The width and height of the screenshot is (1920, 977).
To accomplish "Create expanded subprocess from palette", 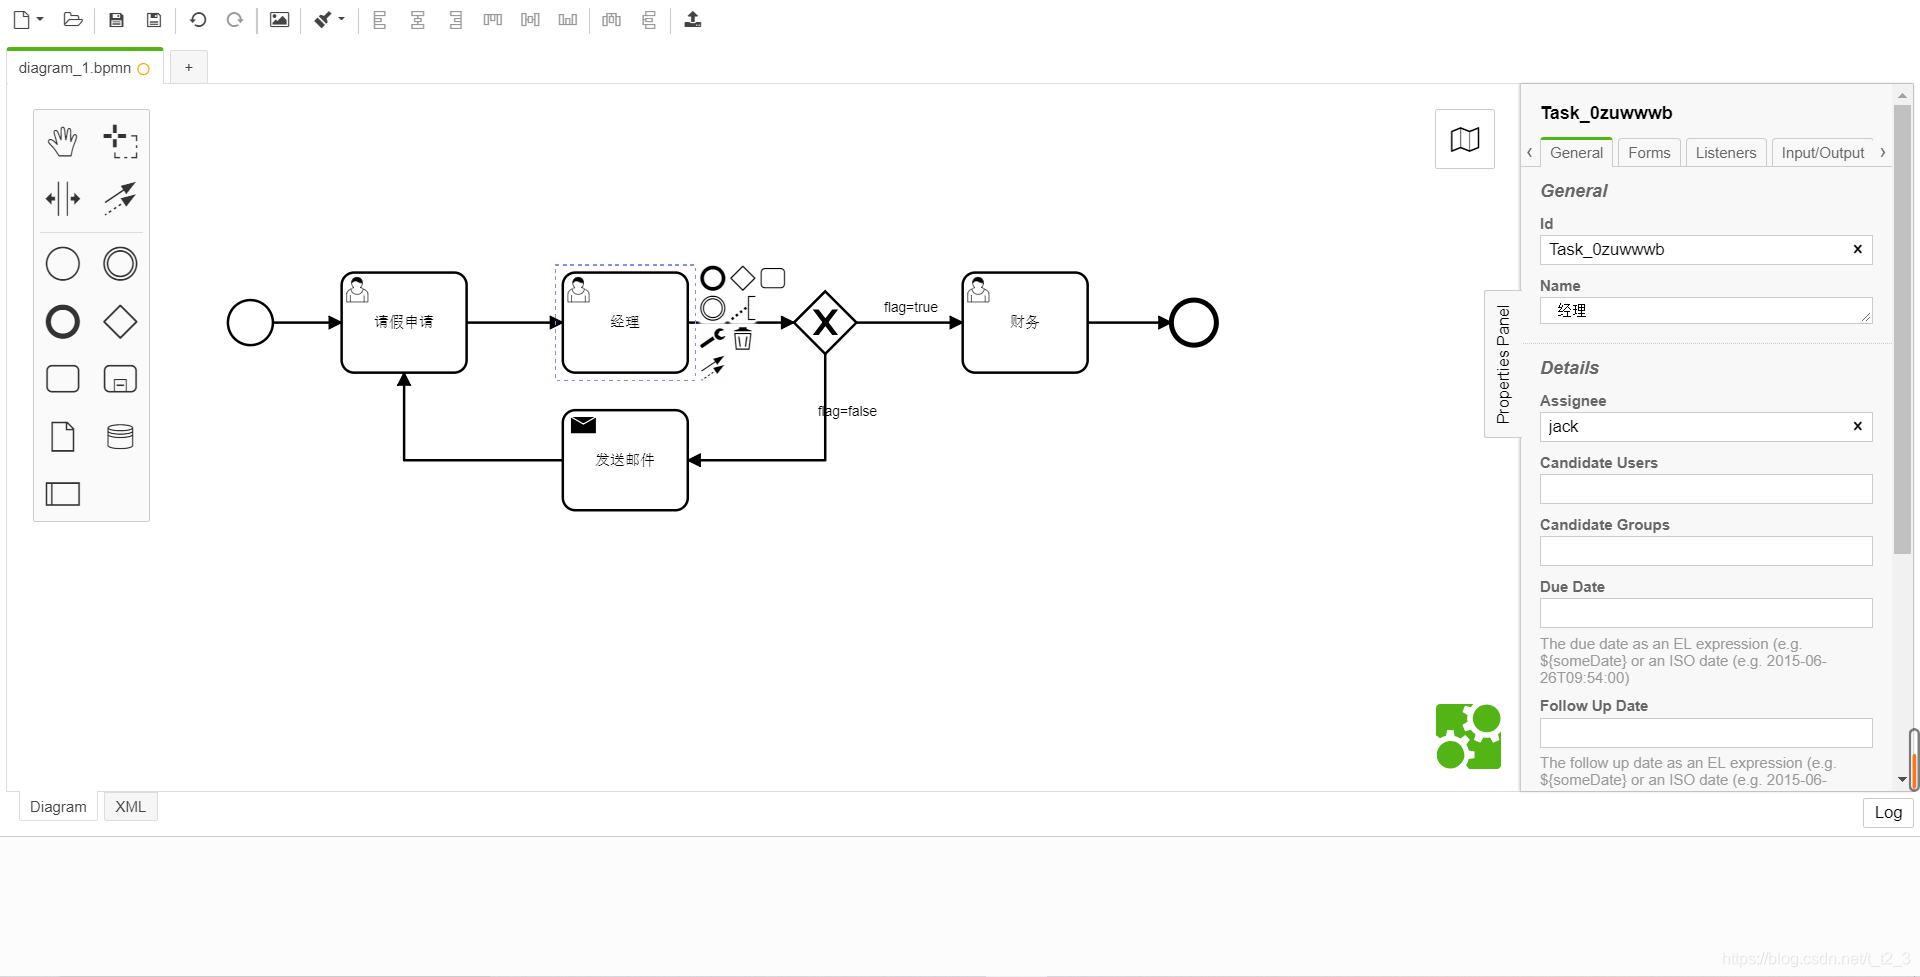I will click(x=120, y=379).
